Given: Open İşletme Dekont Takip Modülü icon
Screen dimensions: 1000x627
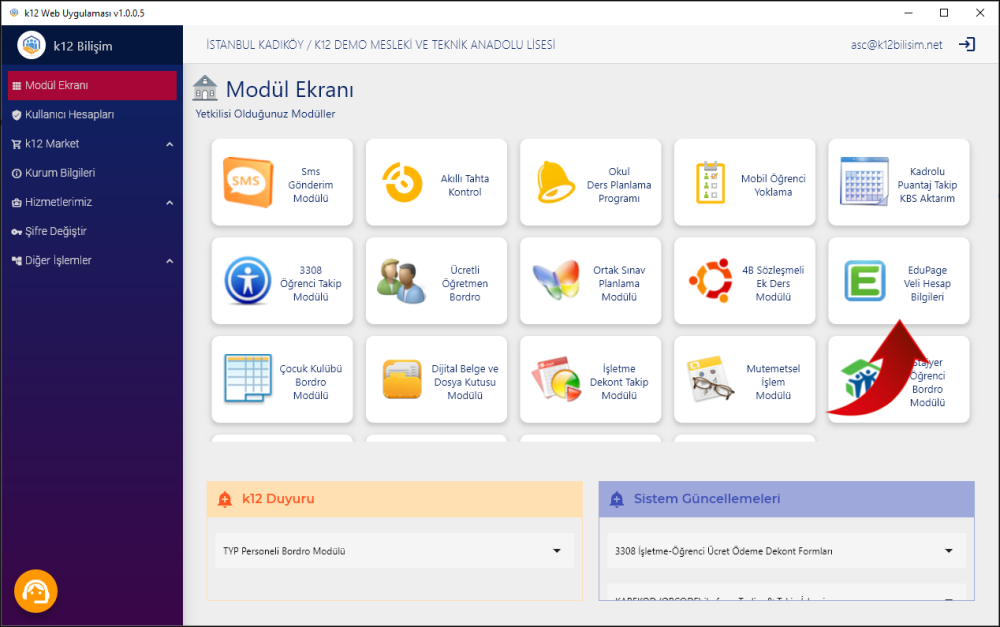Looking at the screenshot, I should click(x=556, y=379).
